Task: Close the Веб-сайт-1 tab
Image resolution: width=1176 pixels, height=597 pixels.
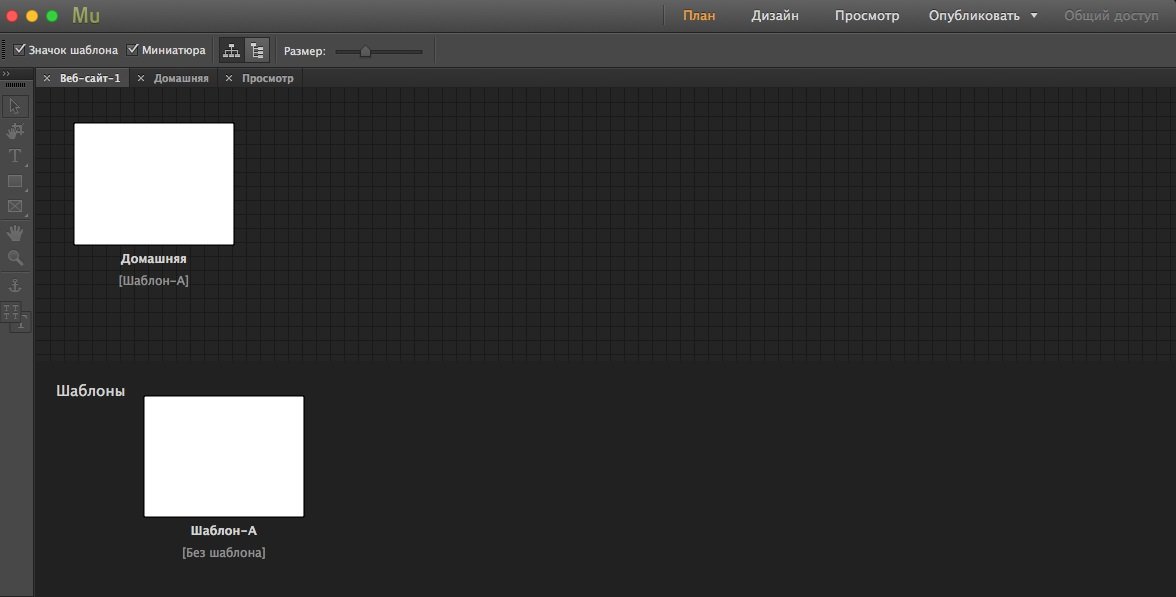Action: pyautogui.click(x=47, y=78)
